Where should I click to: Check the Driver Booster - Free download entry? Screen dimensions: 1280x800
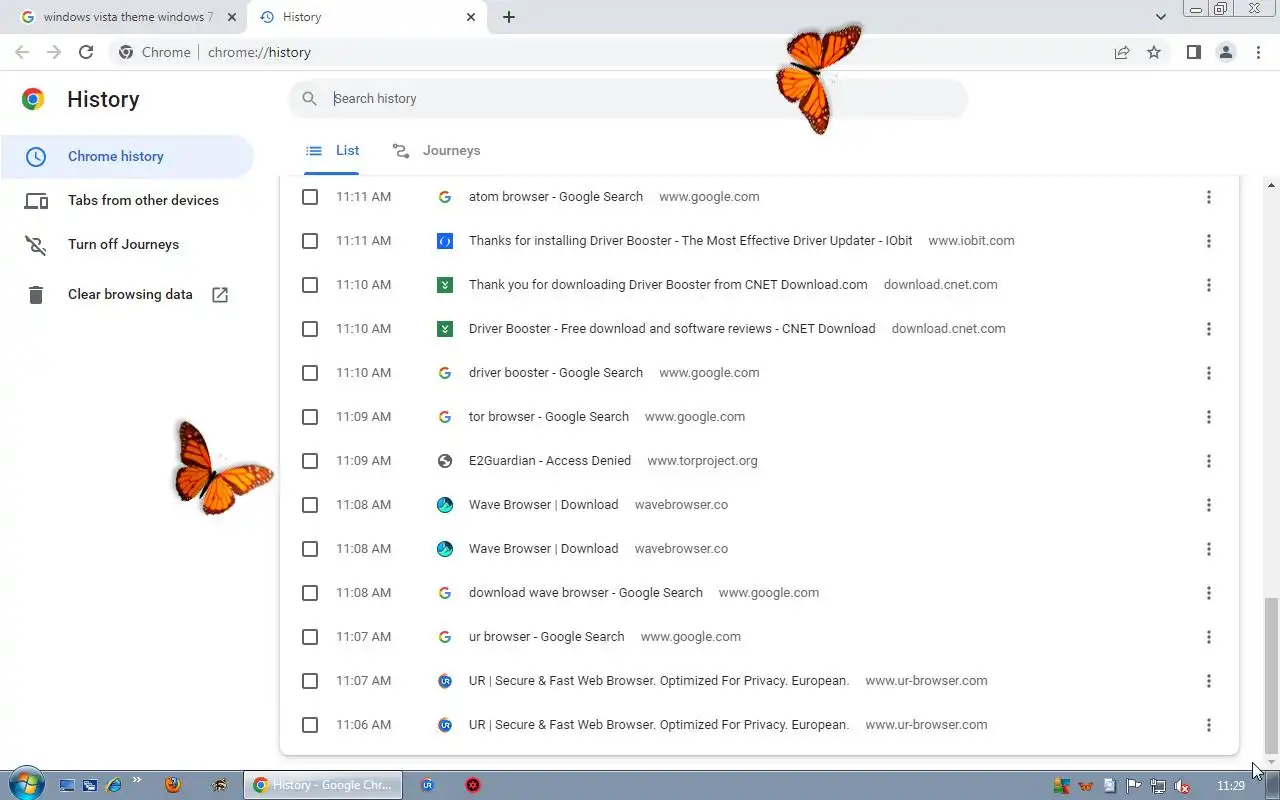pos(310,329)
